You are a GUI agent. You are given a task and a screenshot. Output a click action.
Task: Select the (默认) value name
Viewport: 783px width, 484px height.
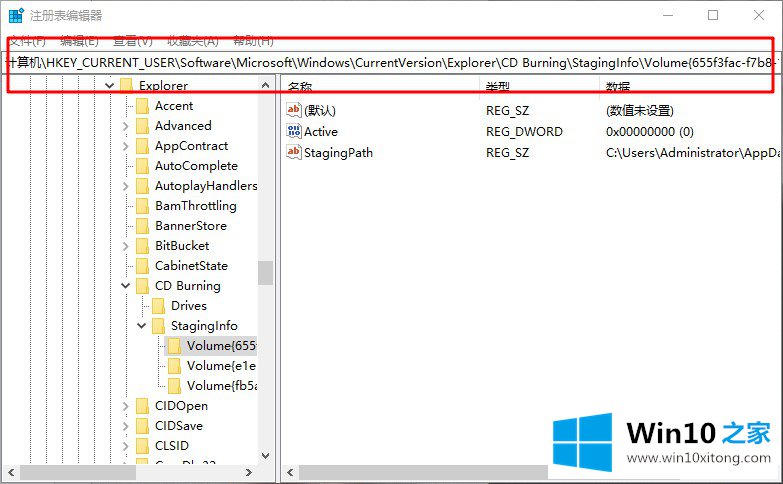point(320,110)
